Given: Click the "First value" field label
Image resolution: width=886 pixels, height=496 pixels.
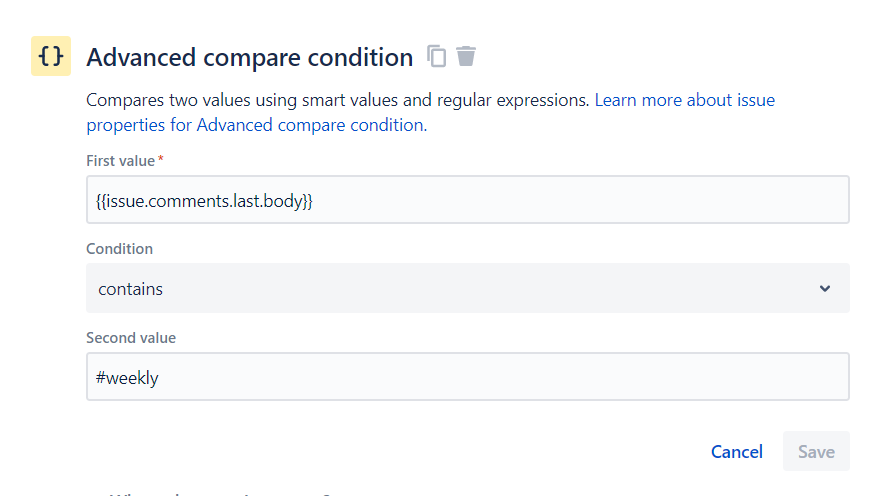Looking at the screenshot, I should [120, 161].
